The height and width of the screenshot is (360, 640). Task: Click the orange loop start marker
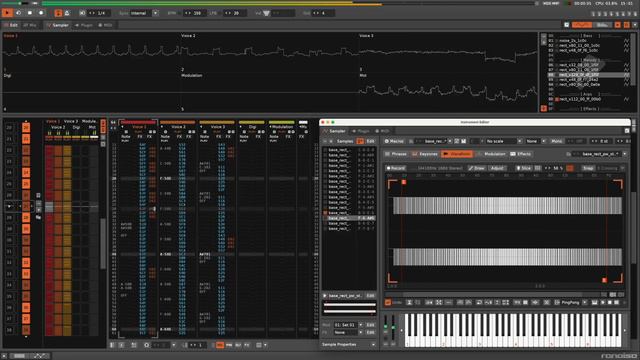tap(404, 182)
